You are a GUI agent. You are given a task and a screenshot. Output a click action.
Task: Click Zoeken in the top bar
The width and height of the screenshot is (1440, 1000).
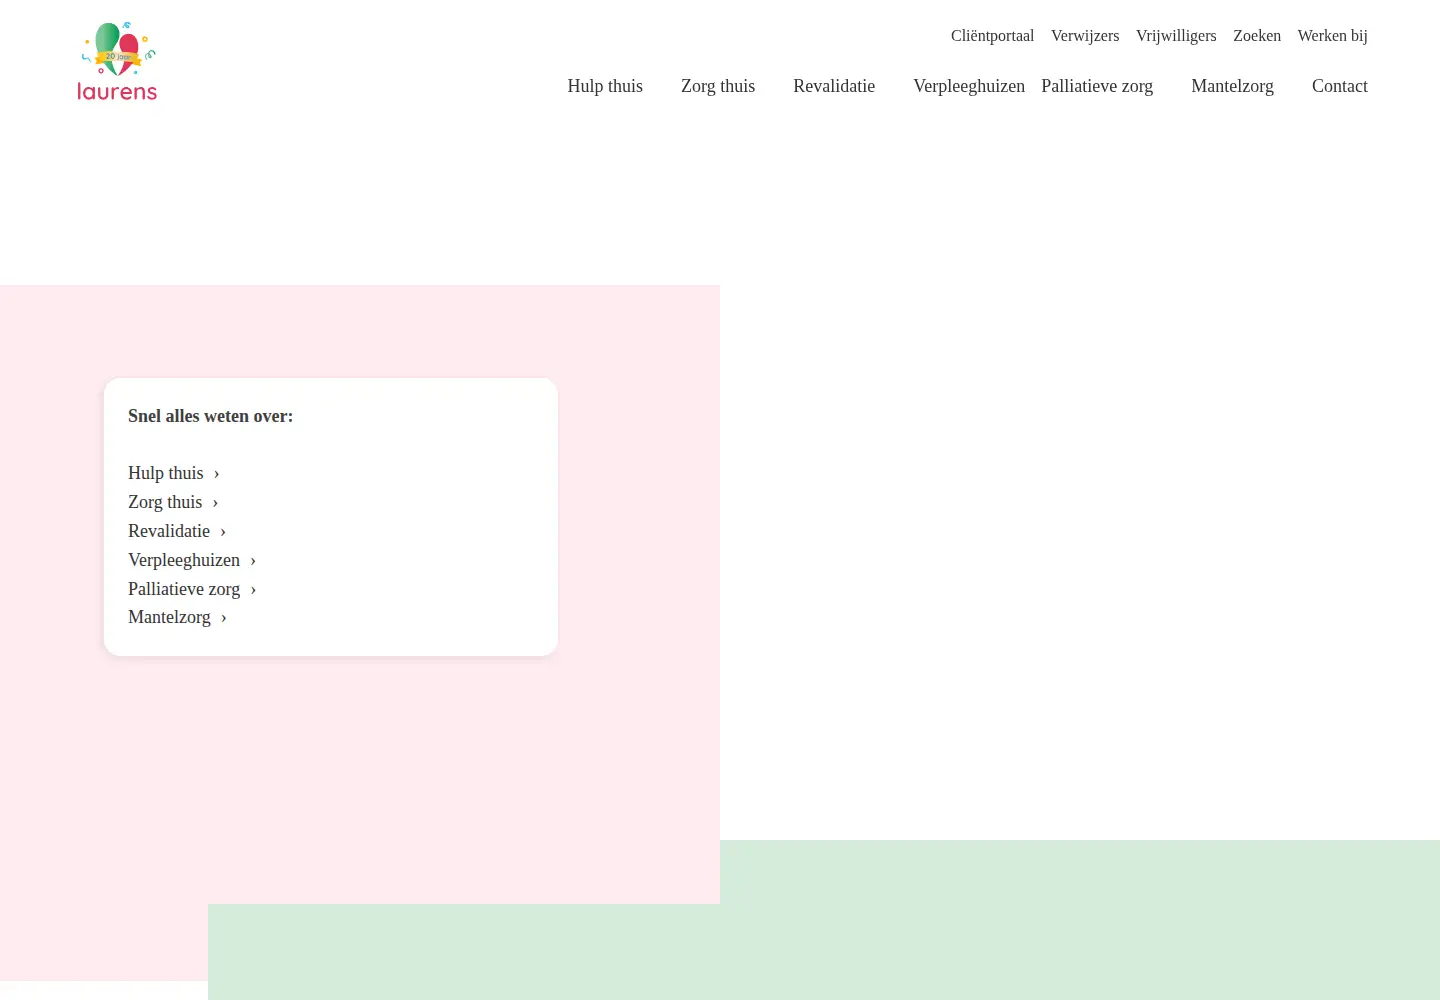[x=1257, y=36]
